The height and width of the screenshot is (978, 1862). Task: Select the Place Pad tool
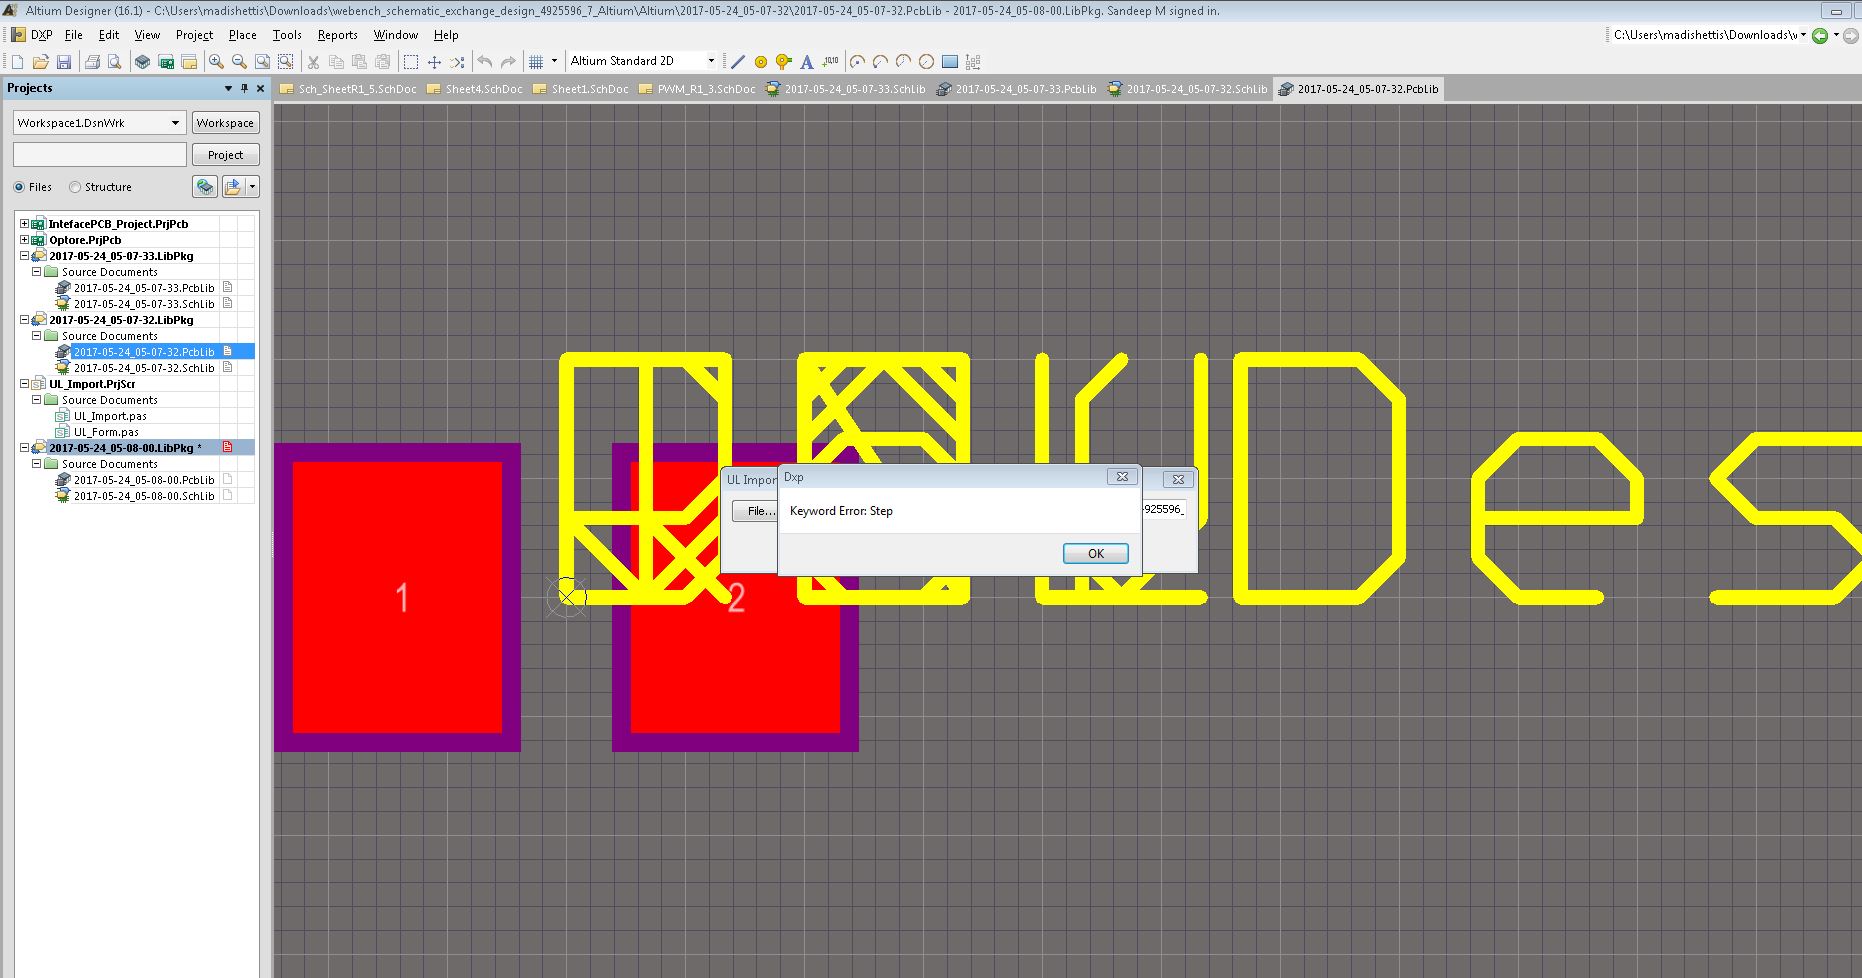(761, 62)
